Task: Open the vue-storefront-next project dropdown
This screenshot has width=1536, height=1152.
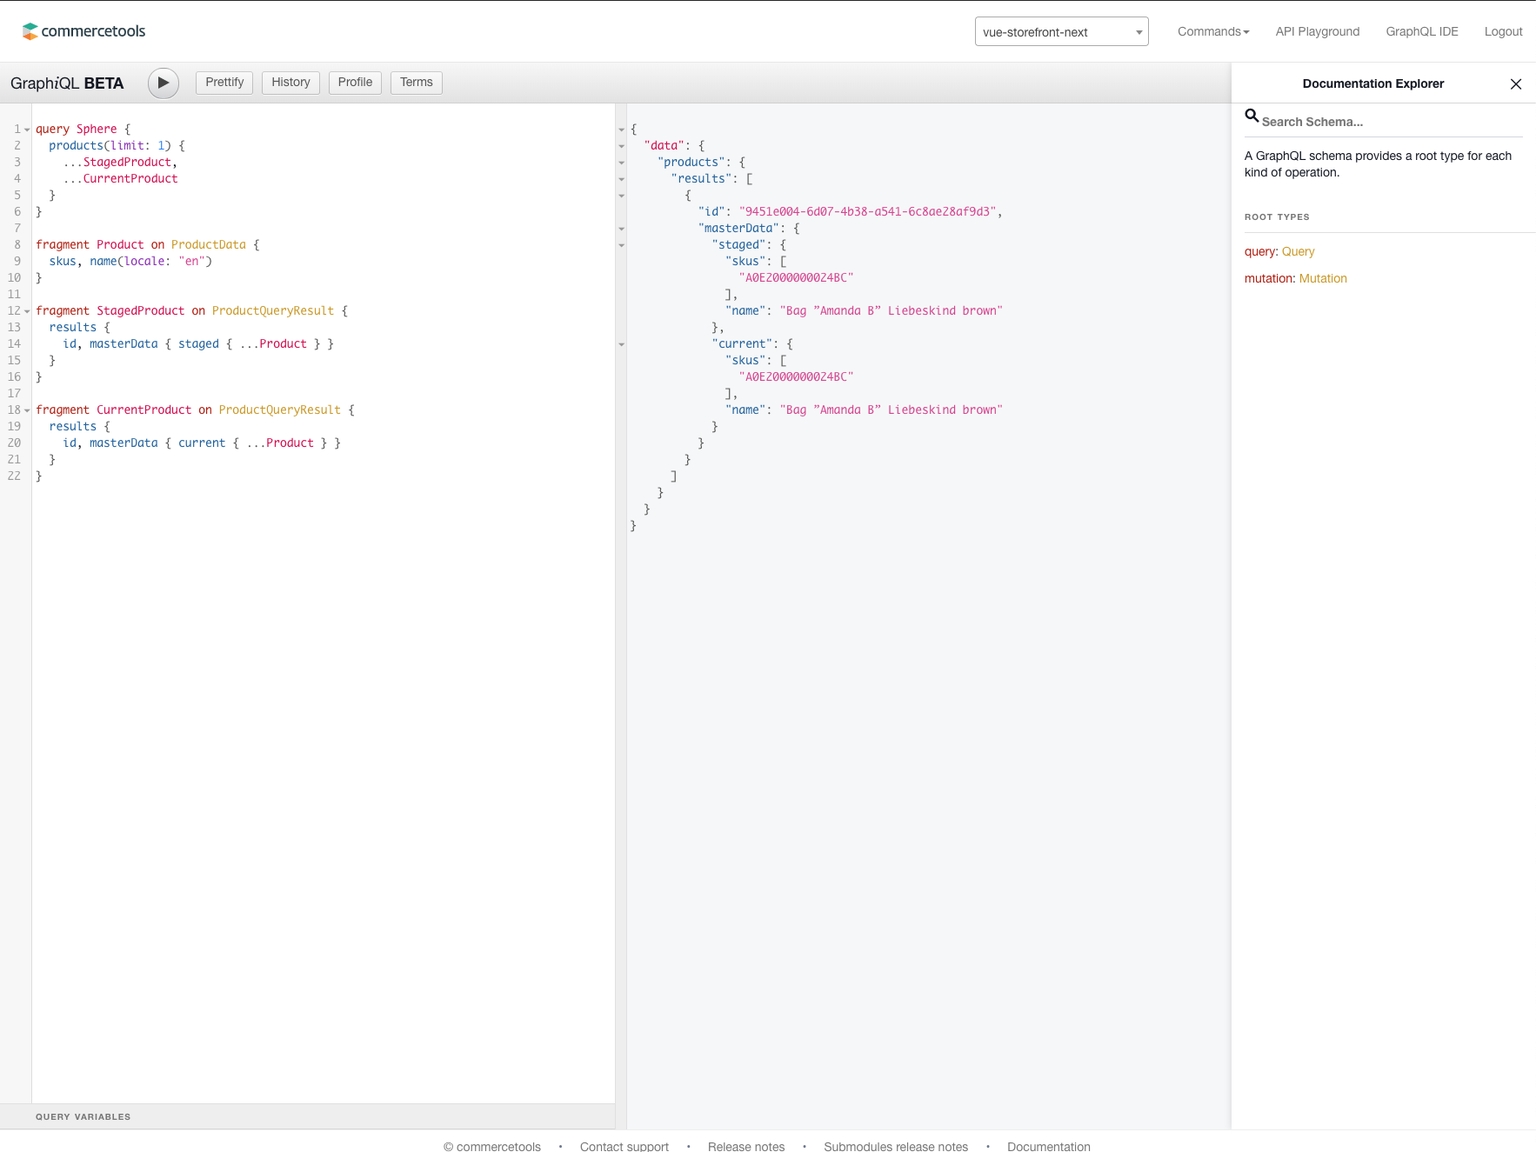Action: pos(1061,32)
